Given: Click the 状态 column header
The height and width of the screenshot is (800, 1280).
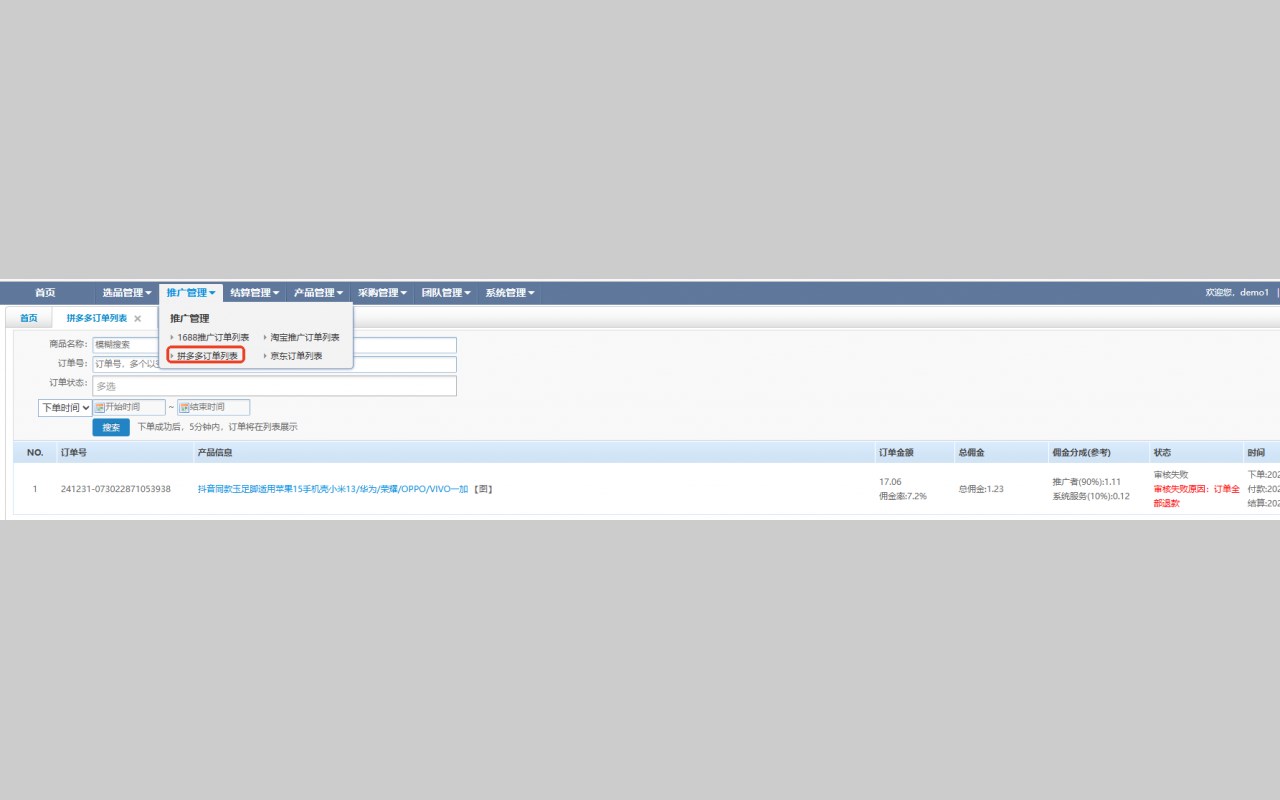Looking at the screenshot, I should pyautogui.click(x=1162, y=453).
